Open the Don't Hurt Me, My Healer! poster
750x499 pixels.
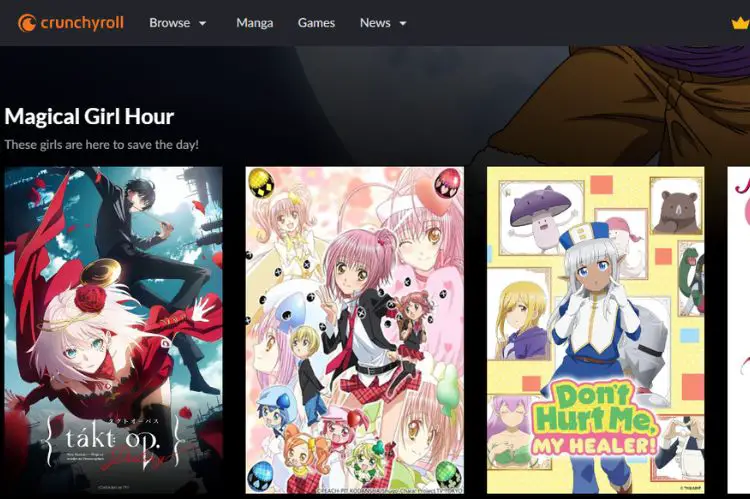click(x=596, y=330)
